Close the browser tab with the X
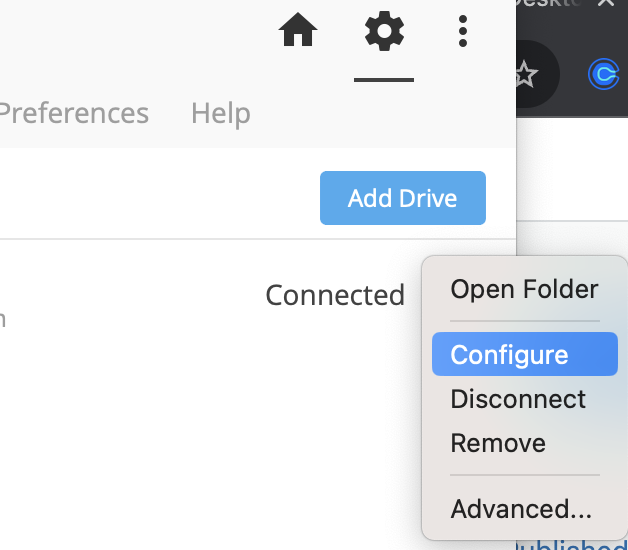 point(605,4)
